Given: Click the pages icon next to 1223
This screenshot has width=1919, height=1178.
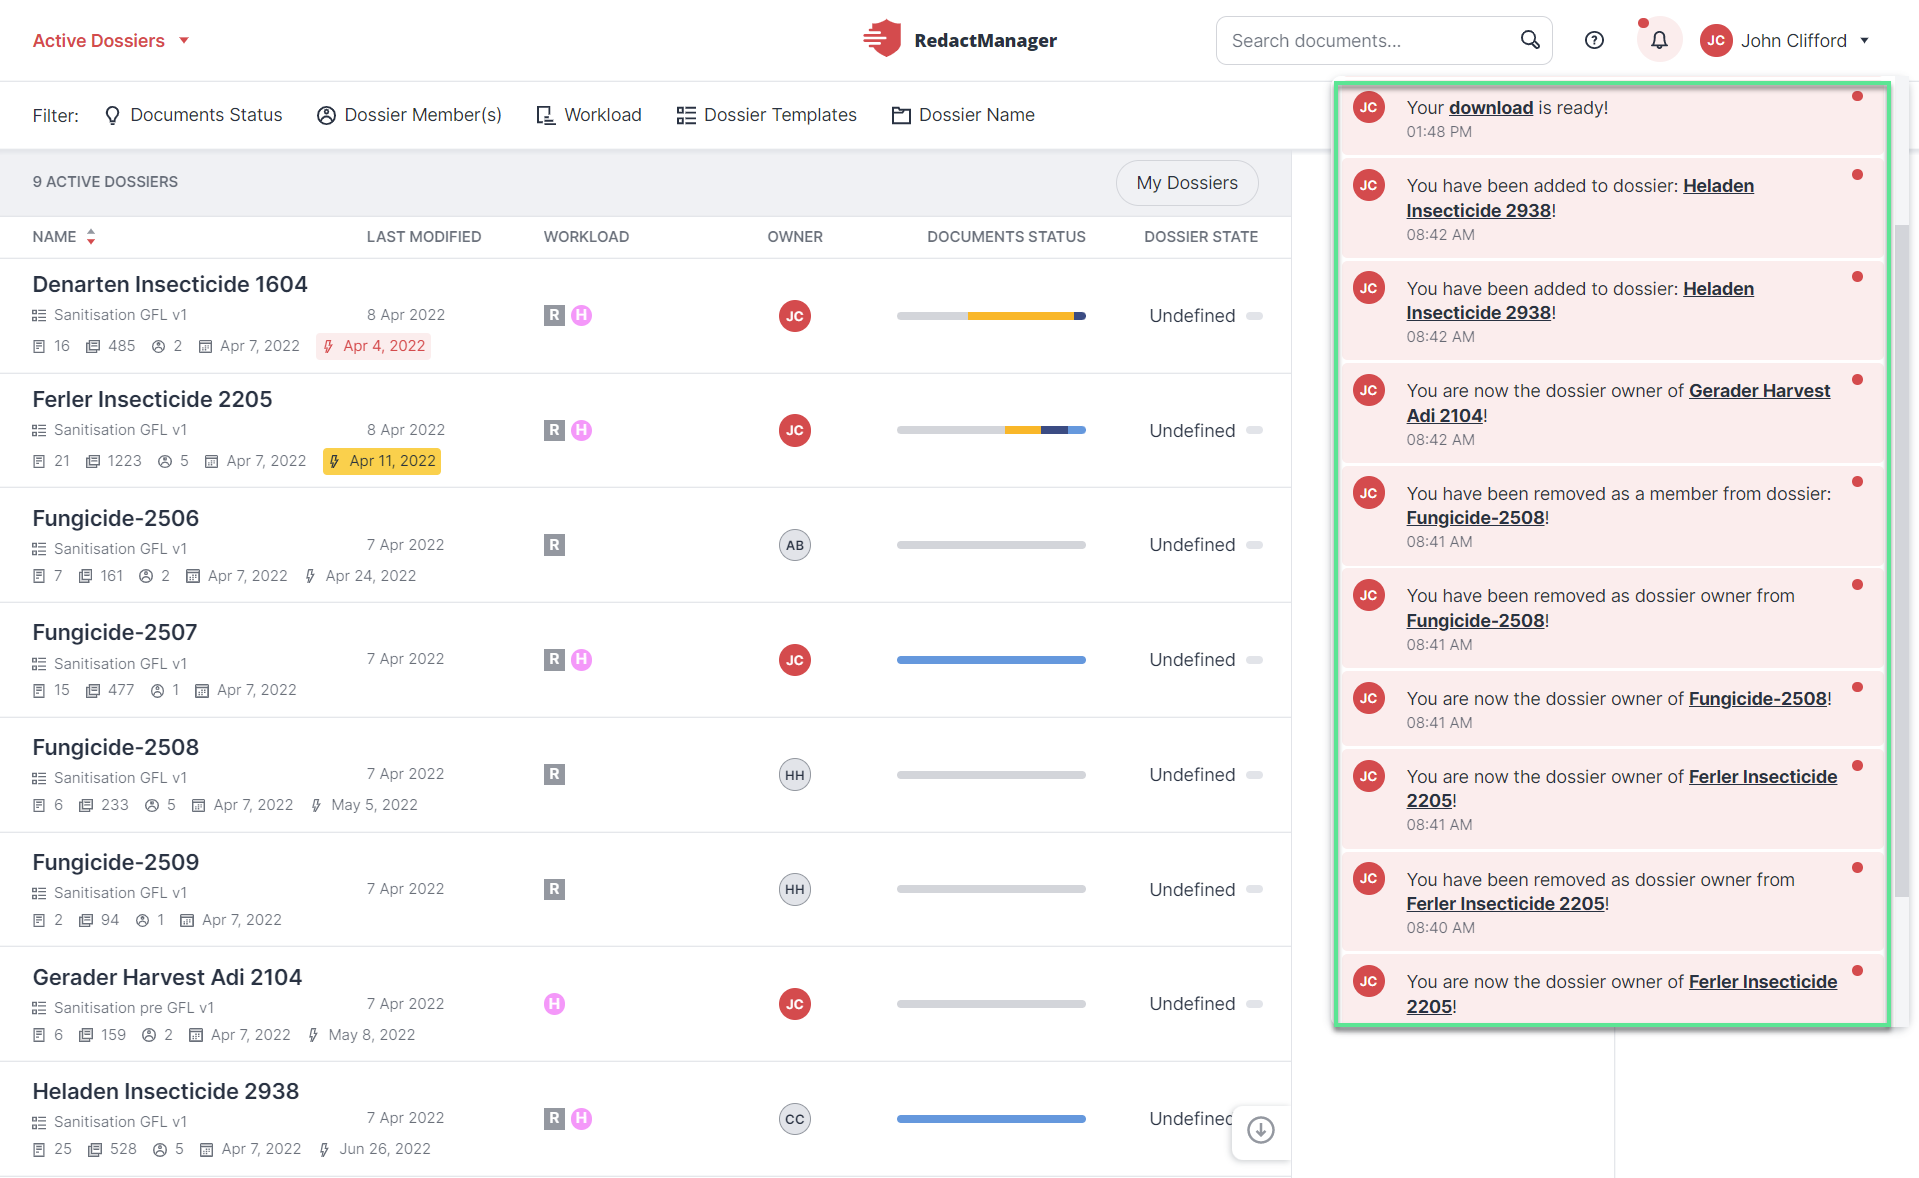Looking at the screenshot, I should tap(93, 461).
